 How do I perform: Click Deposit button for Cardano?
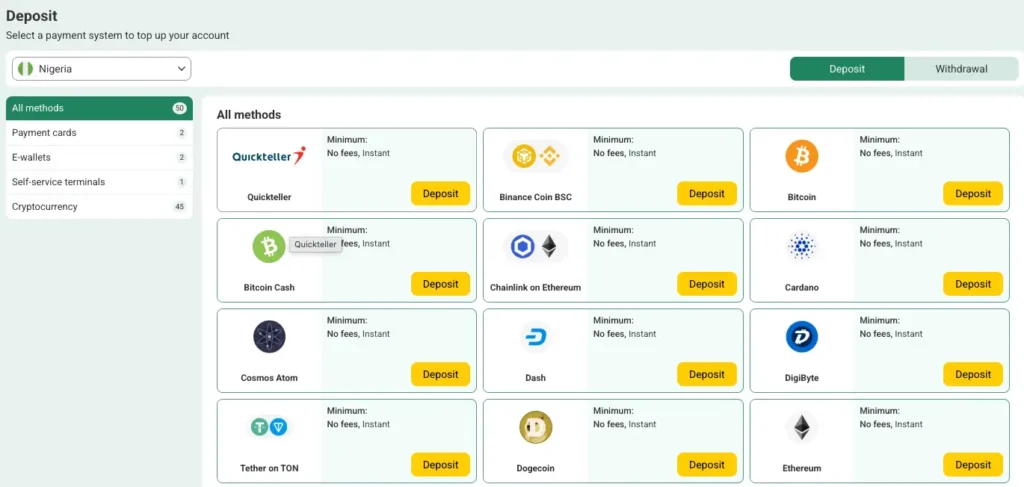pyautogui.click(x=973, y=284)
